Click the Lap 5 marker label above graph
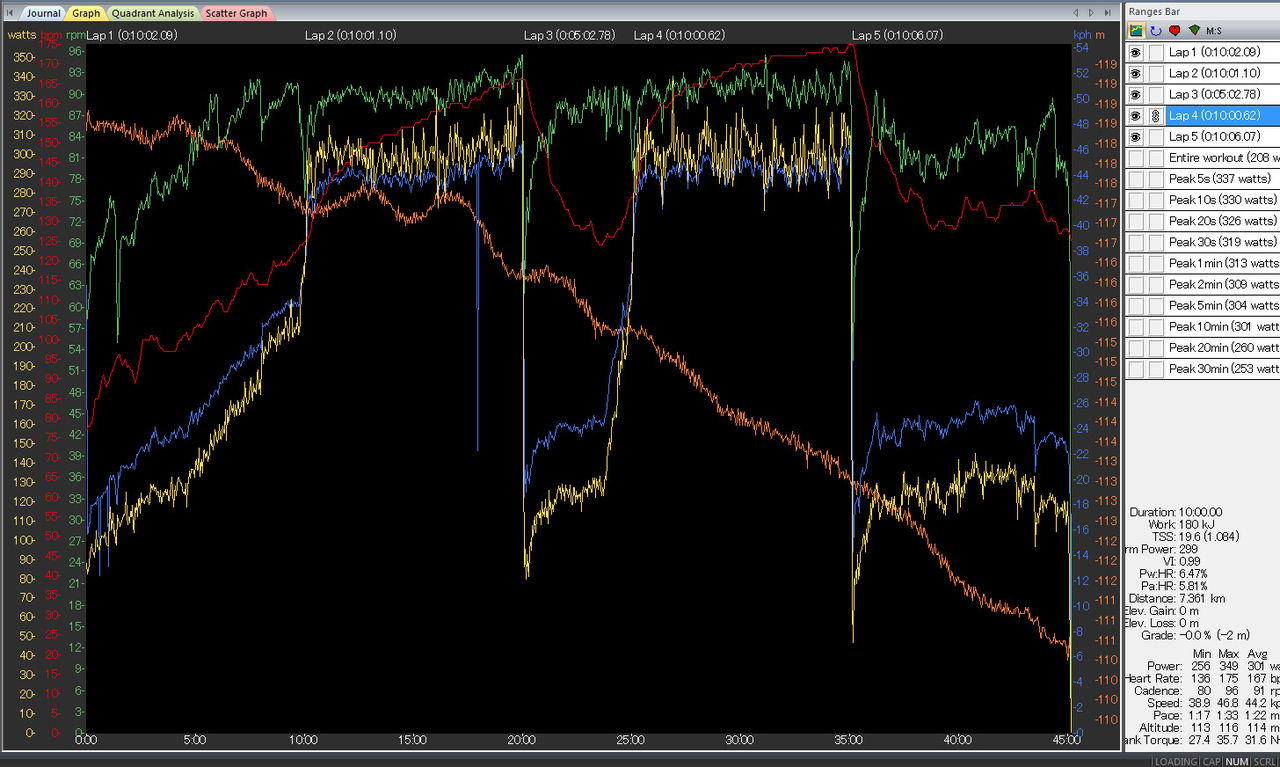This screenshot has width=1280, height=767. (897, 36)
